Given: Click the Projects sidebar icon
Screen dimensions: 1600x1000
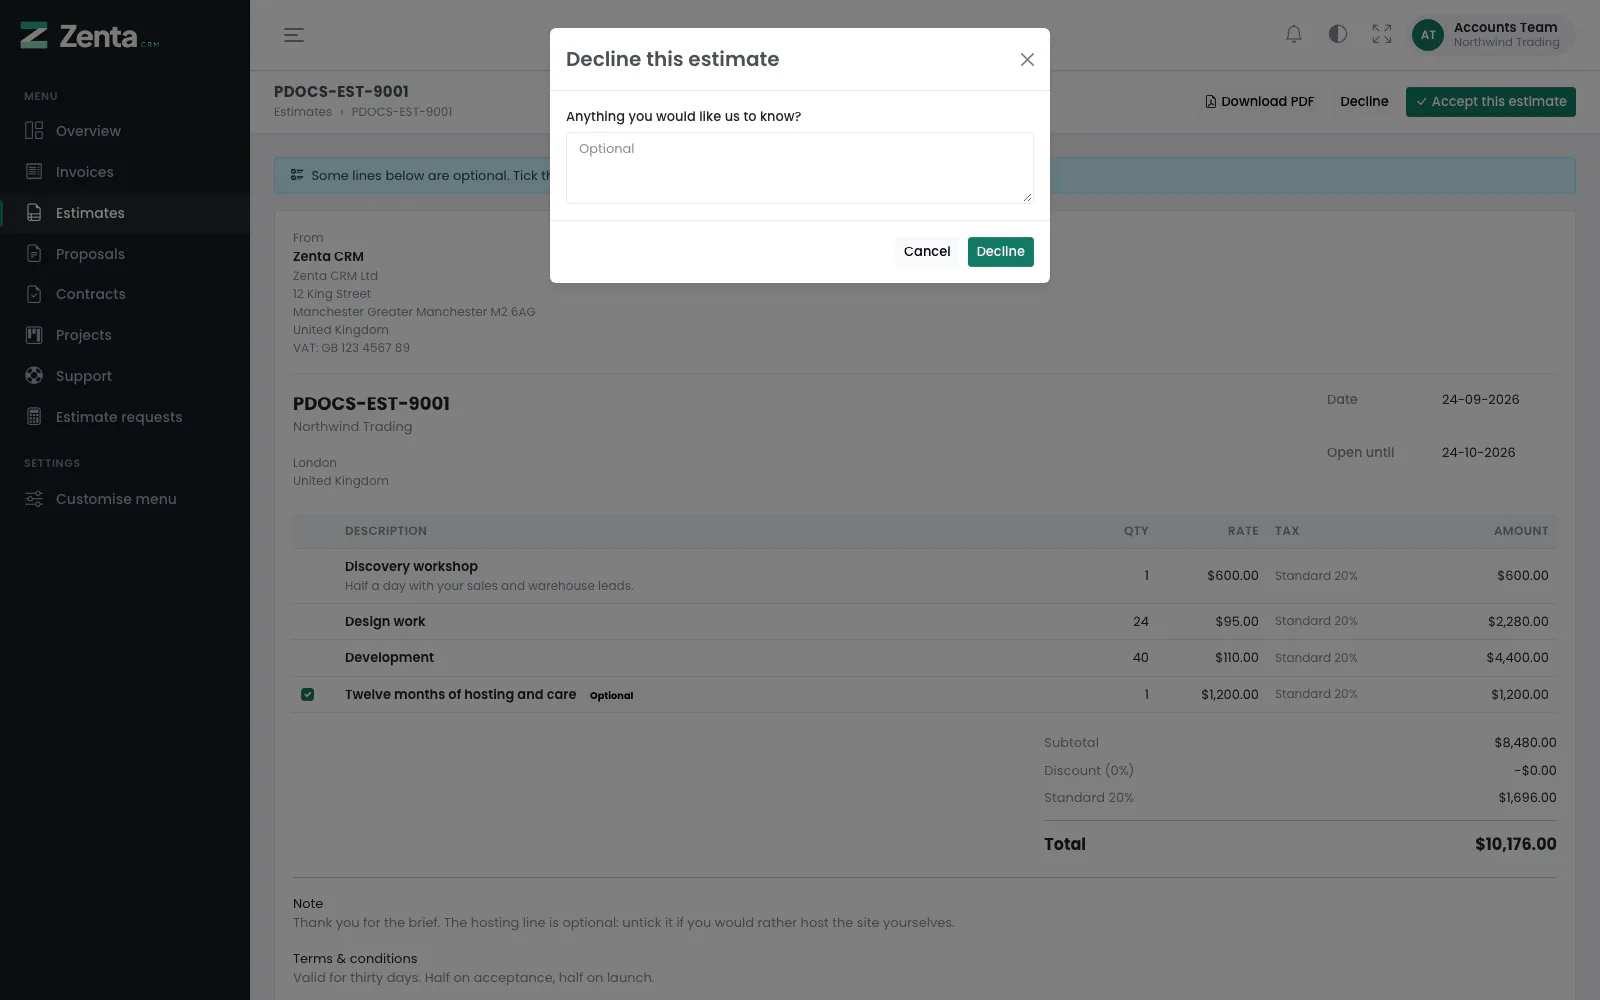Looking at the screenshot, I should point(34,335).
